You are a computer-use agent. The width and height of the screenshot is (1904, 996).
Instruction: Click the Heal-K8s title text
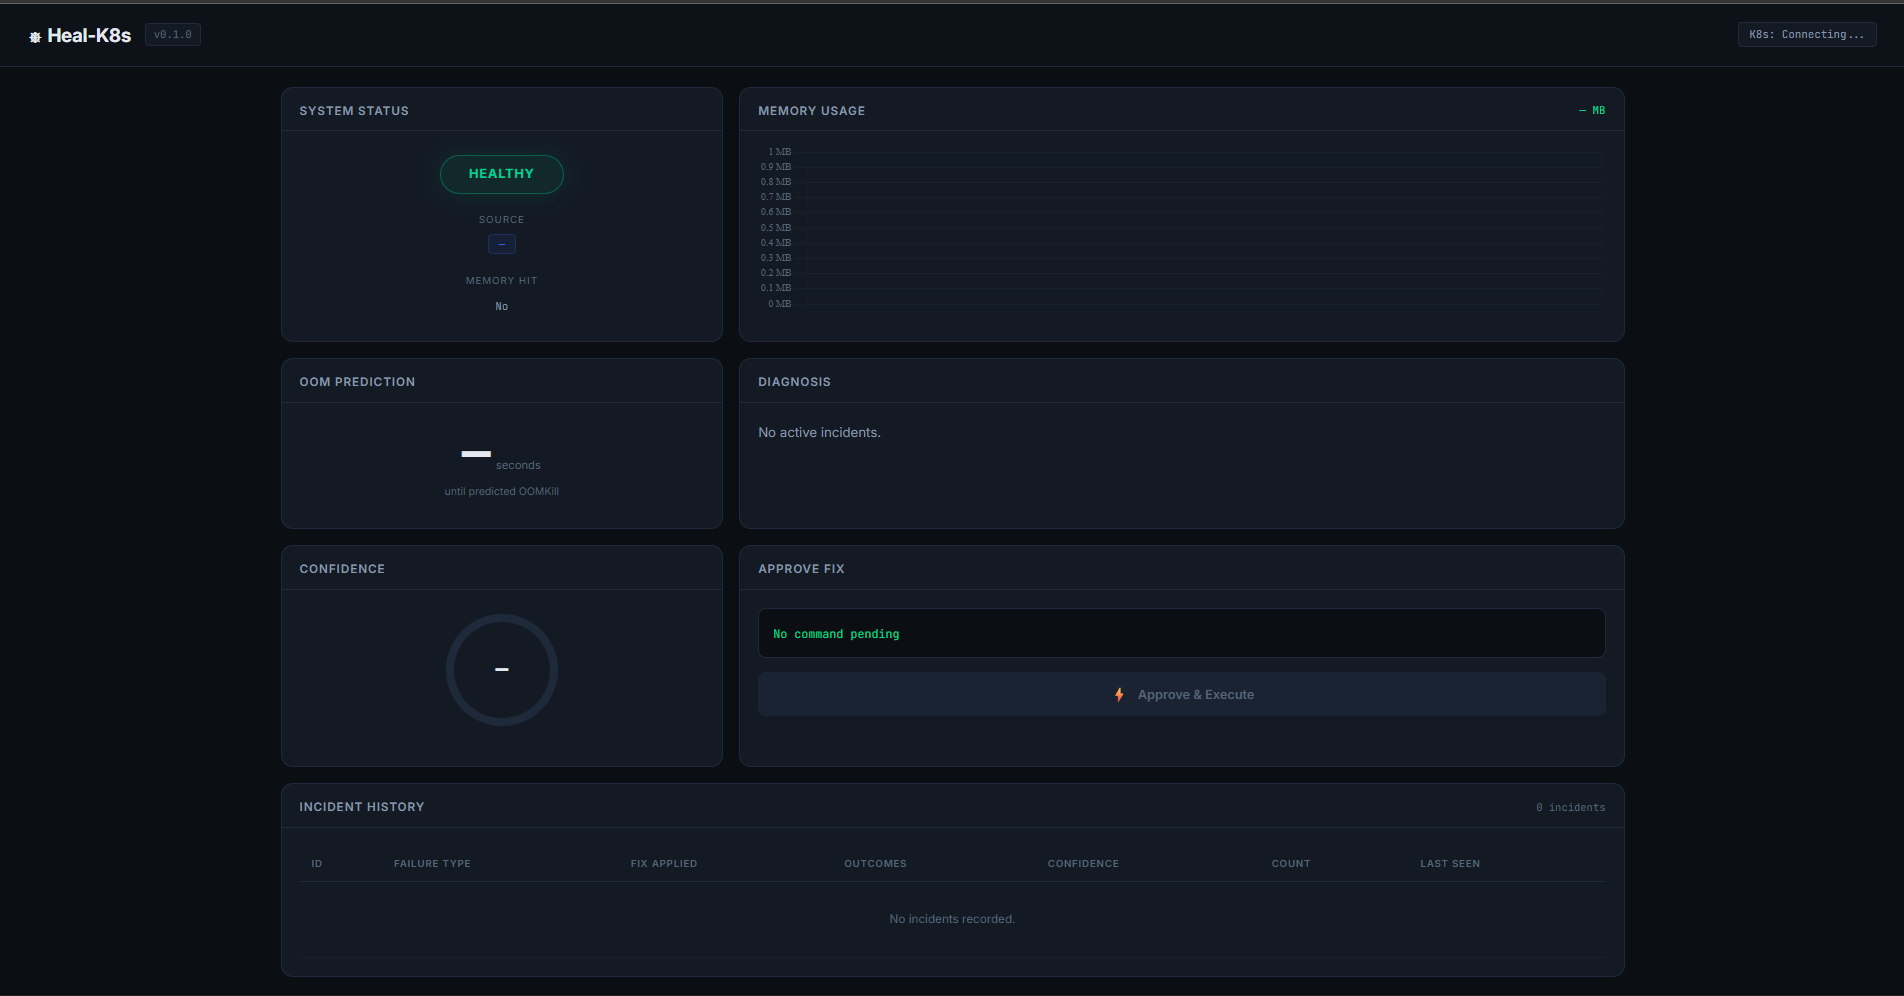click(x=89, y=35)
